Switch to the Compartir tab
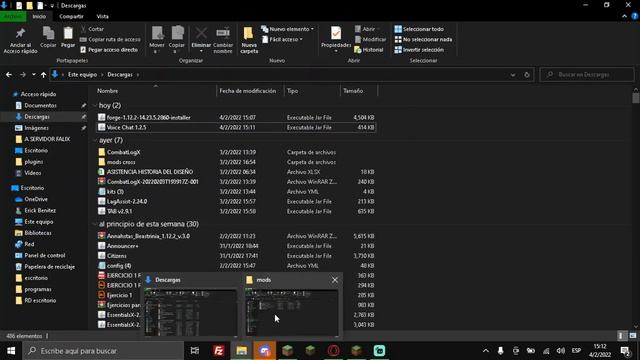The image size is (640, 360). point(71,16)
